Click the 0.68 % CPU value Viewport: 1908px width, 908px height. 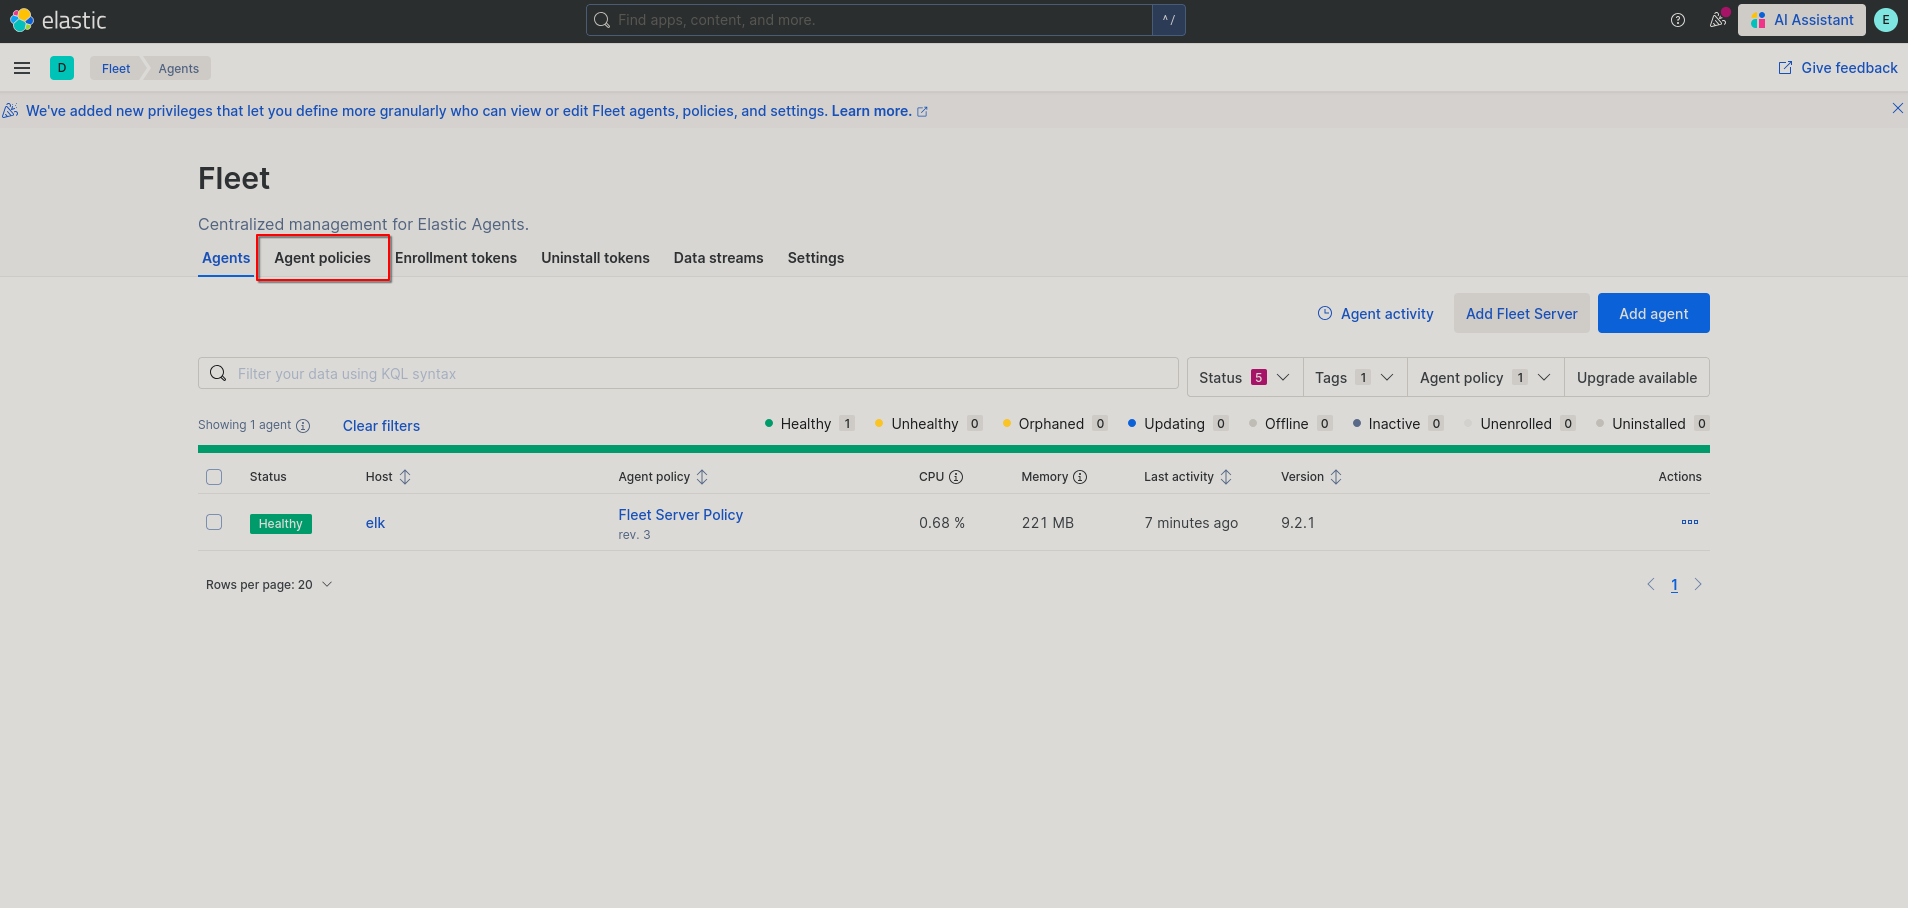tap(942, 523)
